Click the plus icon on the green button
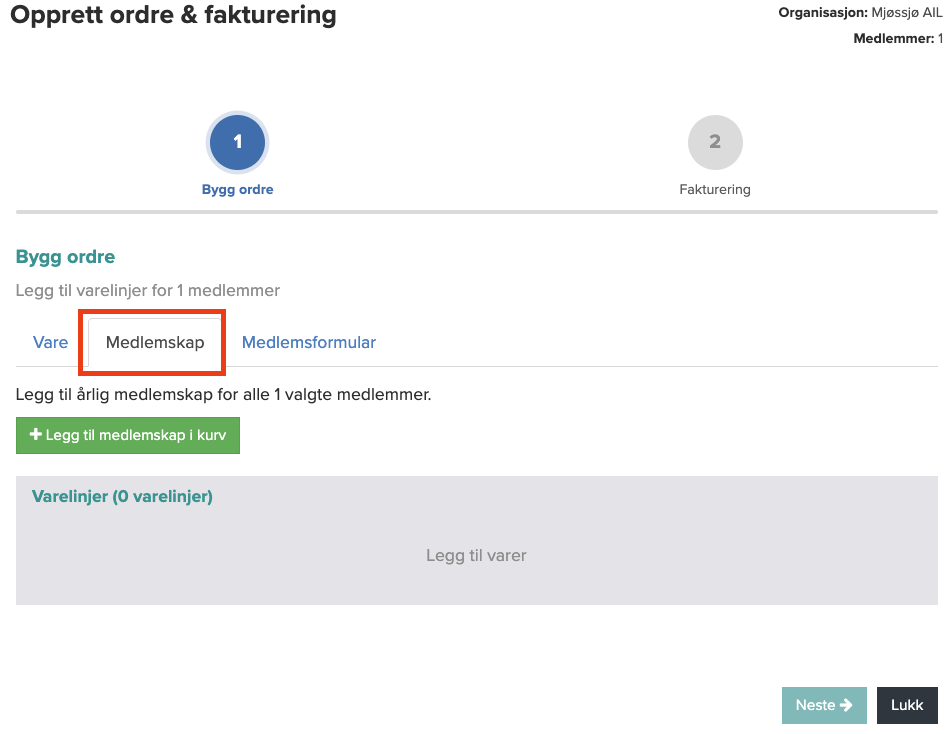The image size is (945, 734). (x=36, y=434)
